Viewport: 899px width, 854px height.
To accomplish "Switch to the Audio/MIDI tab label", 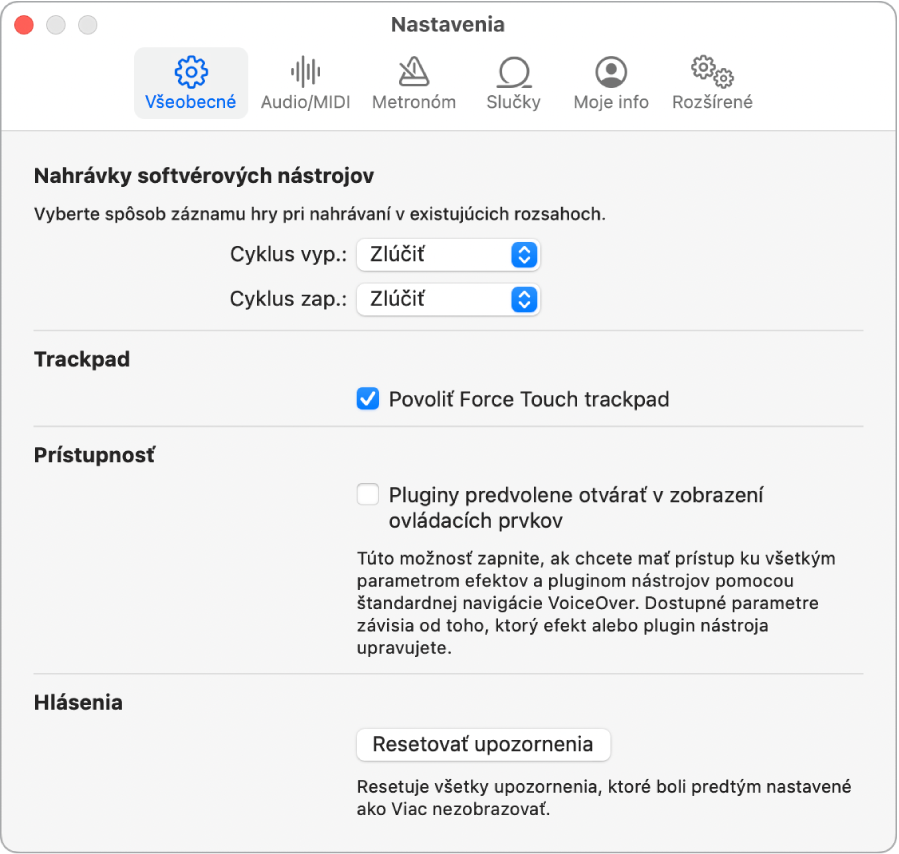I will pyautogui.click(x=305, y=102).
